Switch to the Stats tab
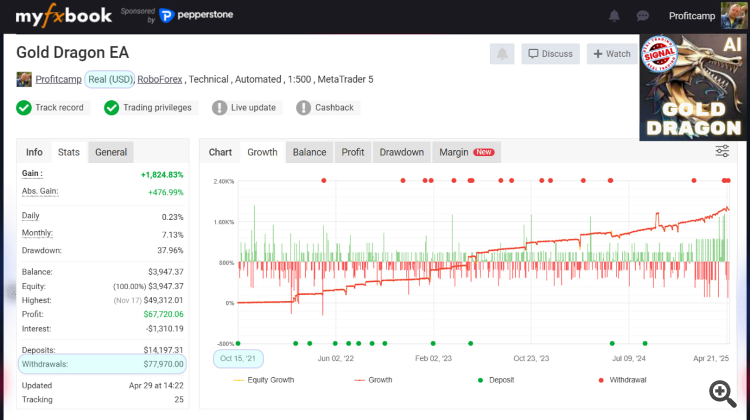The image size is (750, 420). click(x=68, y=152)
